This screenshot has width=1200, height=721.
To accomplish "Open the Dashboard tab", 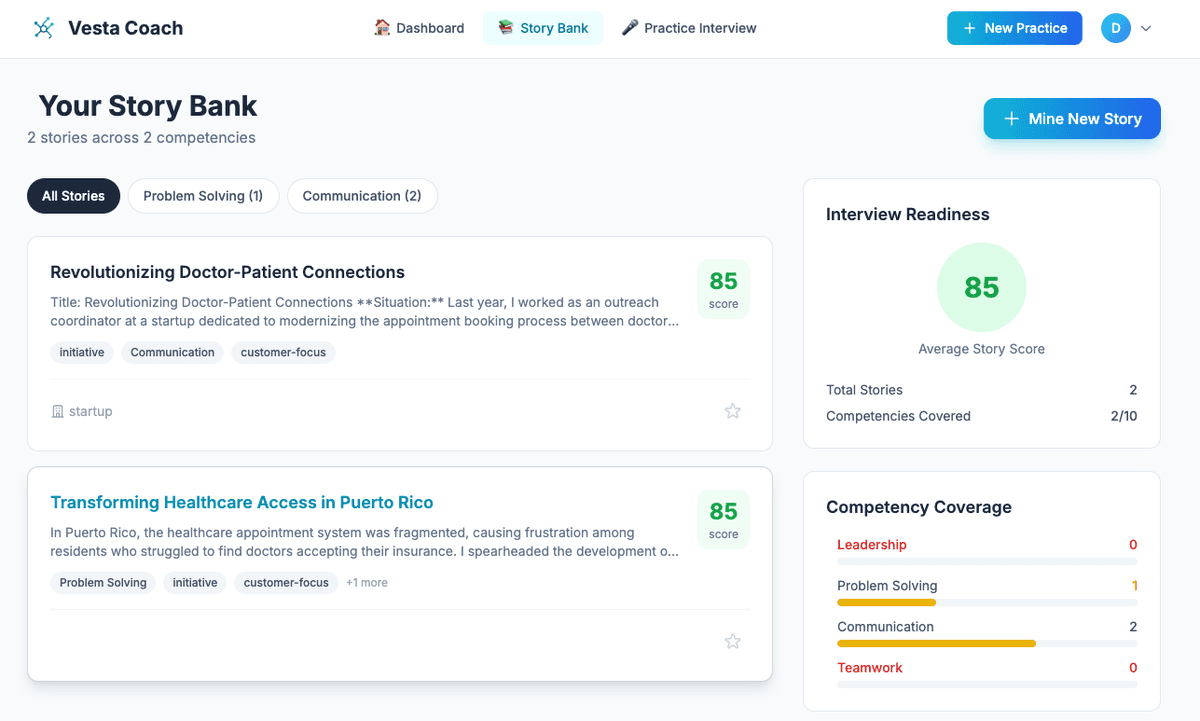I will click(x=419, y=28).
